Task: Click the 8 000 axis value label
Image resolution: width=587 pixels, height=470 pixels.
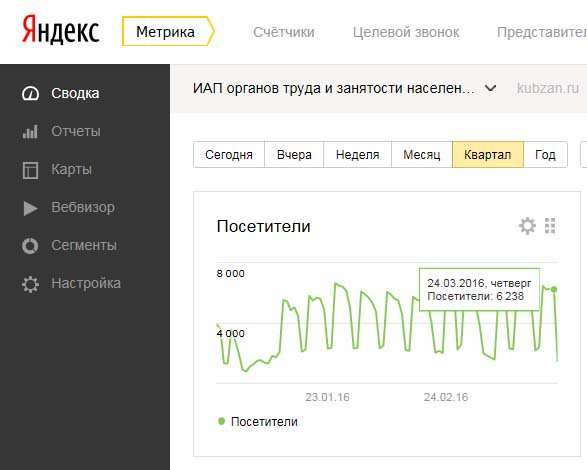Action: coord(231,273)
